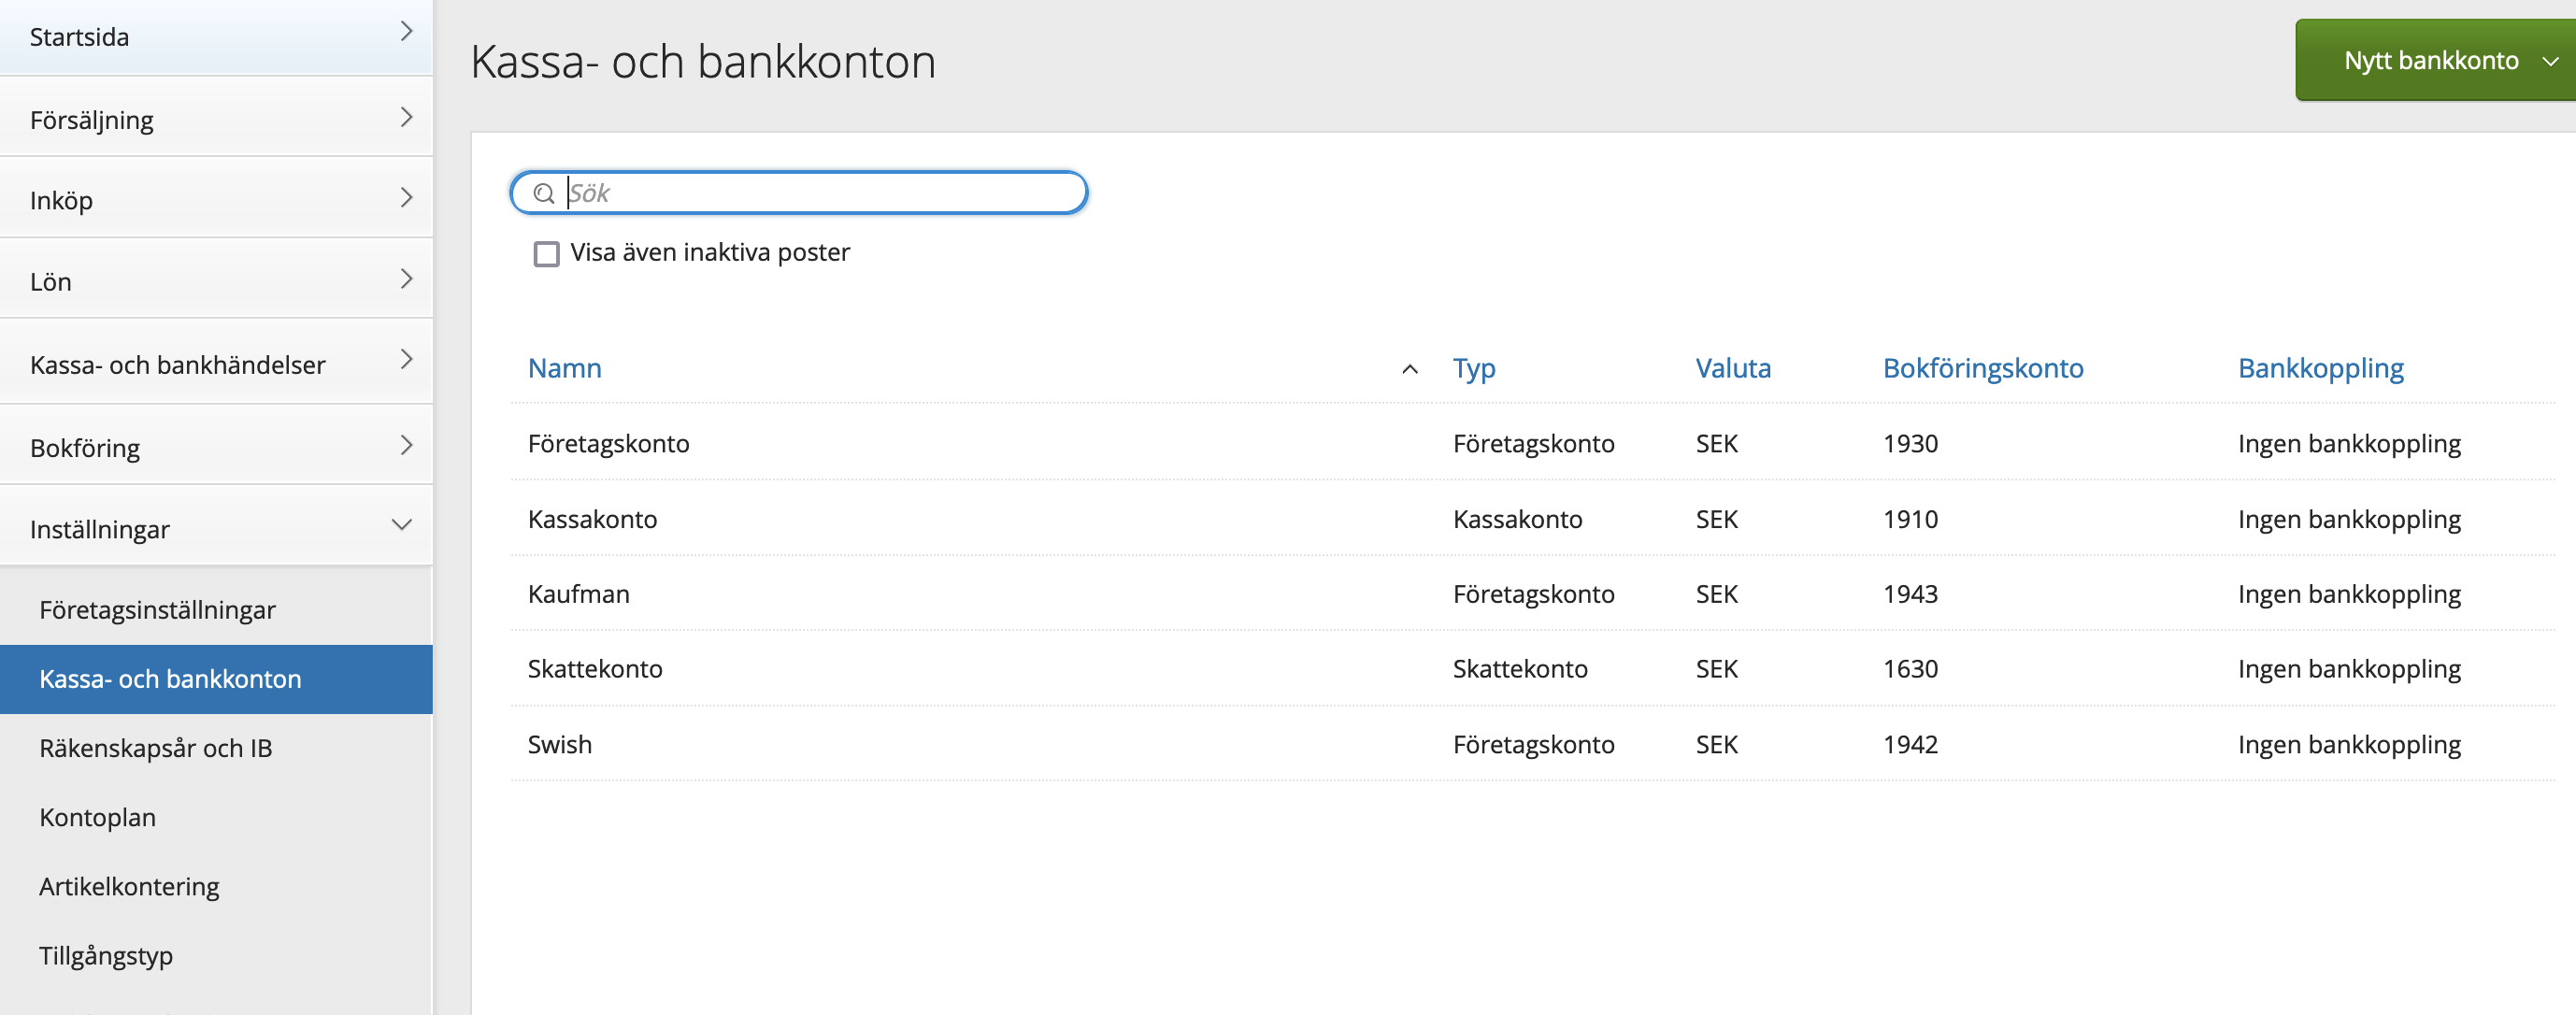Viewport: 2576px width, 1015px height.
Task: Go to Räkenskapsår och IB
Action: 156,748
